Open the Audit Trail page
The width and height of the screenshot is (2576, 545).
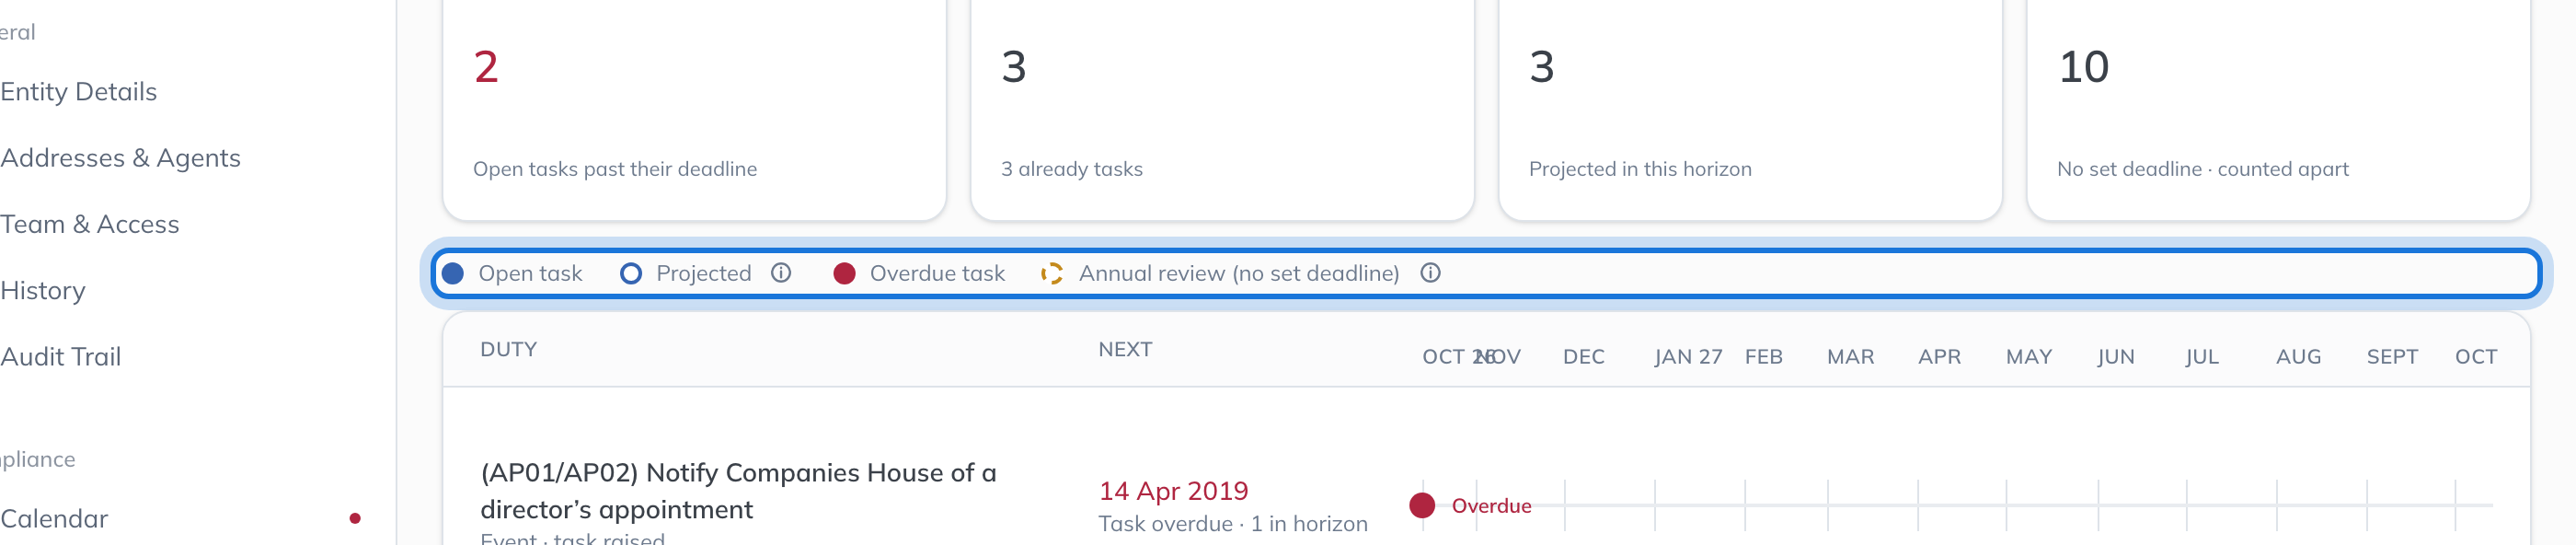61,357
